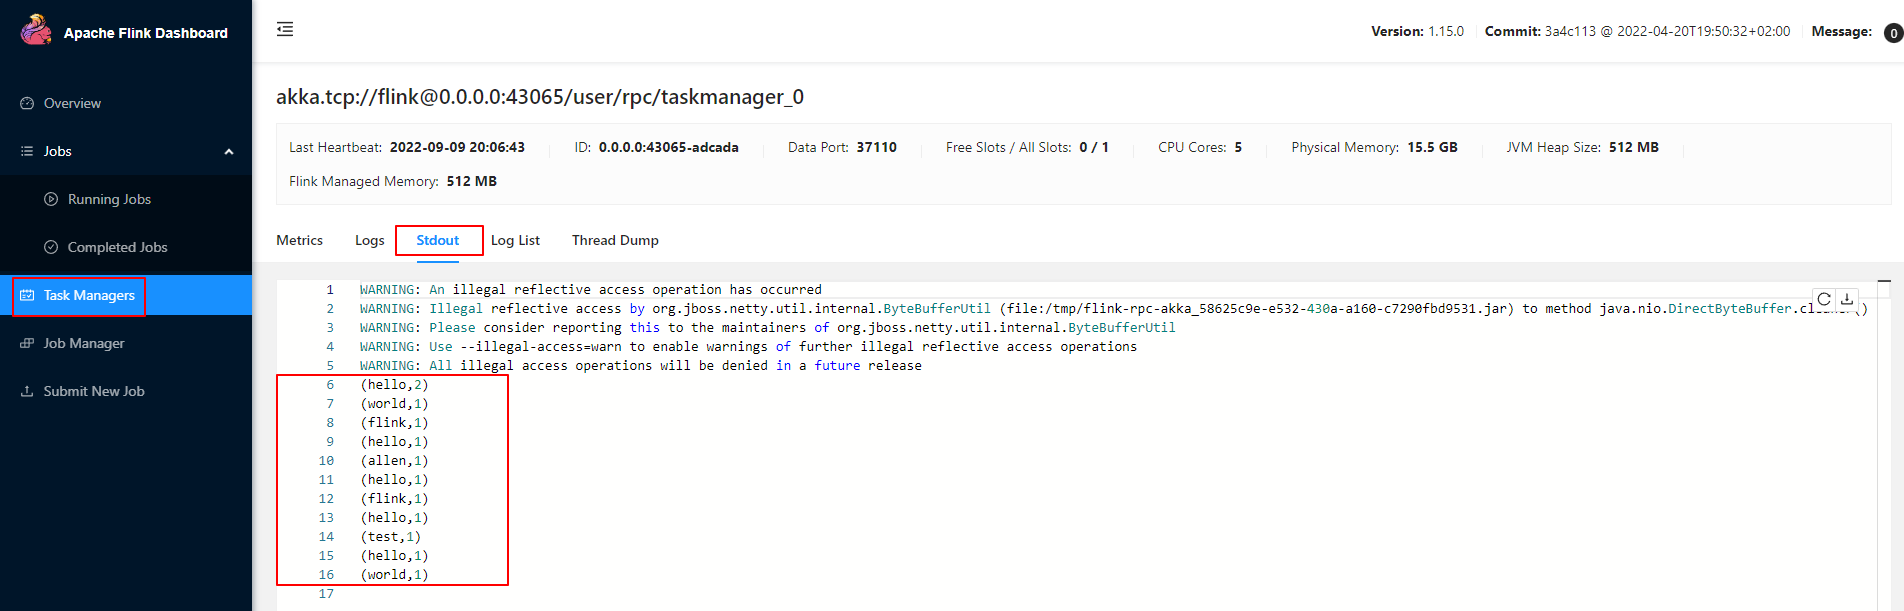Switch to the Logs tab

tap(369, 240)
